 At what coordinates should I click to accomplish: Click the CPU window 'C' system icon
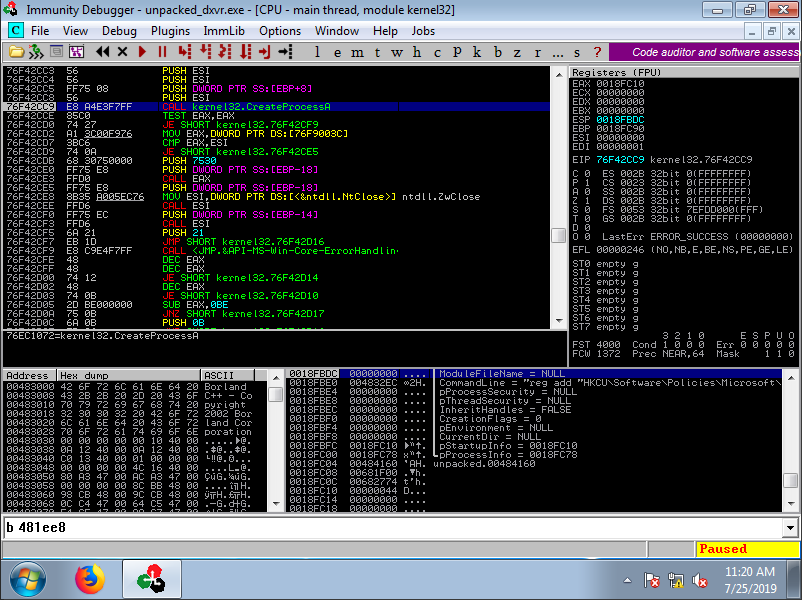coord(16,31)
